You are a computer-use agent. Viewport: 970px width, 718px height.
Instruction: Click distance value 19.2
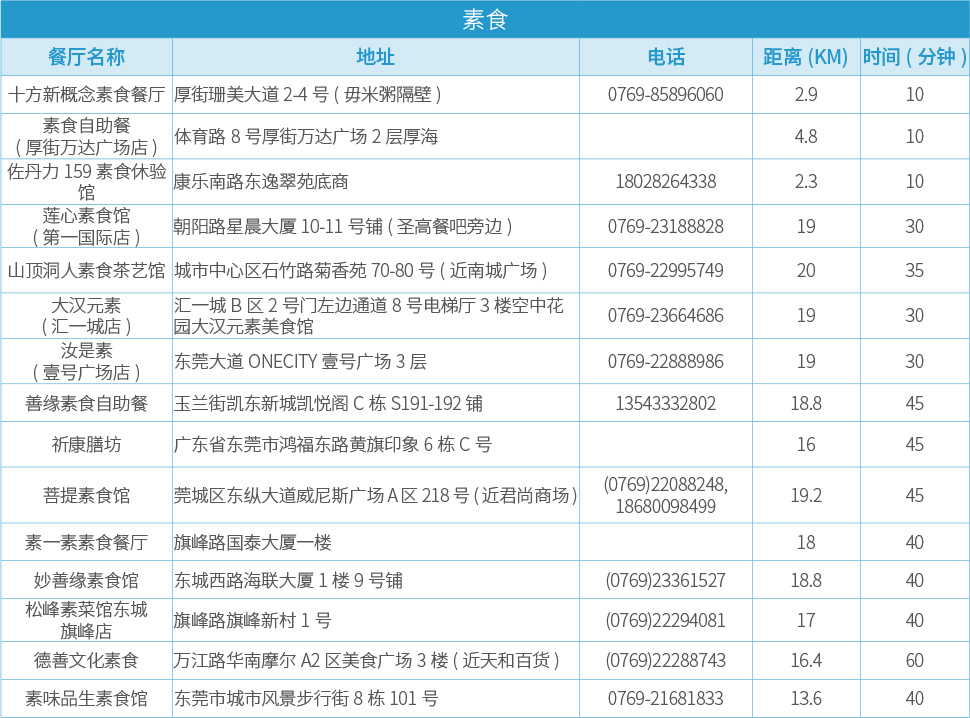806,495
